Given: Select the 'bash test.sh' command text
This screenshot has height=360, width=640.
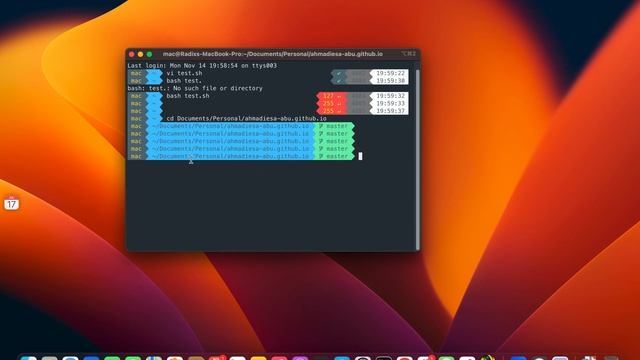Looking at the screenshot, I should pos(188,96).
